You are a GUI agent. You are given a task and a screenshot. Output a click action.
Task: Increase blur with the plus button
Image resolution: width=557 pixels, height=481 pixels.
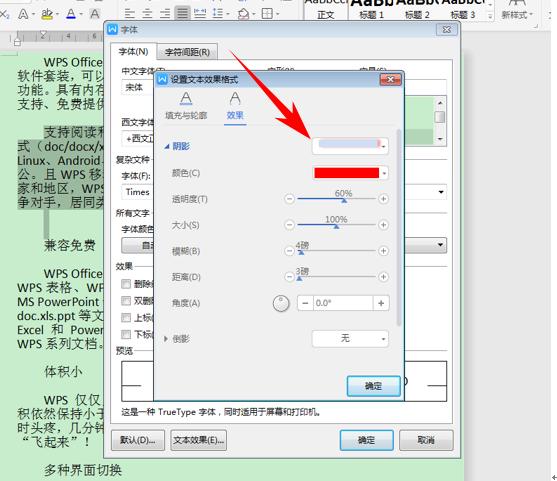click(x=383, y=251)
